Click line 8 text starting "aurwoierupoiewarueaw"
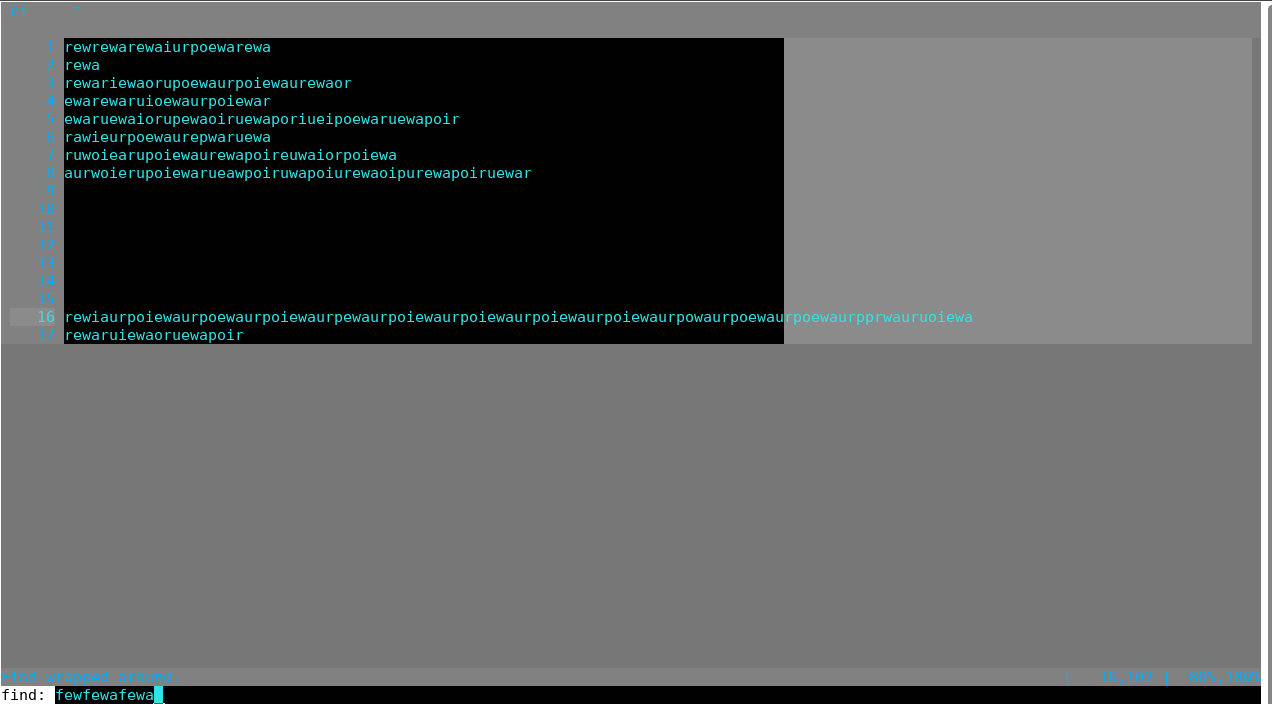This screenshot has height=704, width=1272. pyautogui.click(x=298, y=173)
